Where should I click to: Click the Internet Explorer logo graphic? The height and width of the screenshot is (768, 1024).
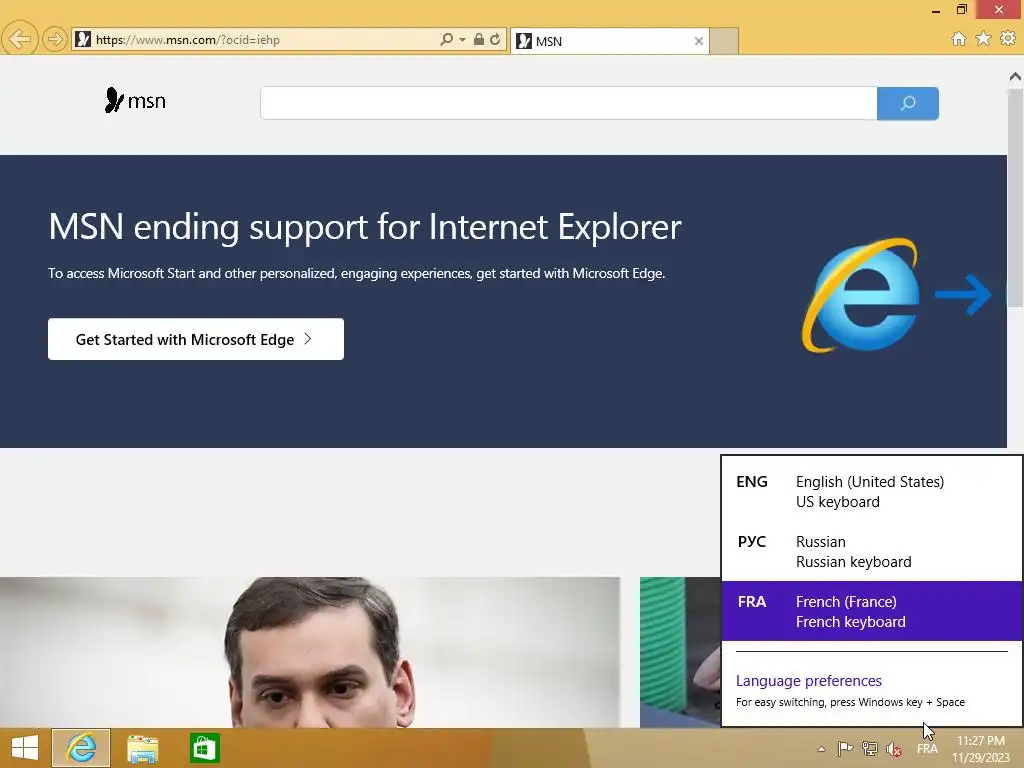(861, 295)
